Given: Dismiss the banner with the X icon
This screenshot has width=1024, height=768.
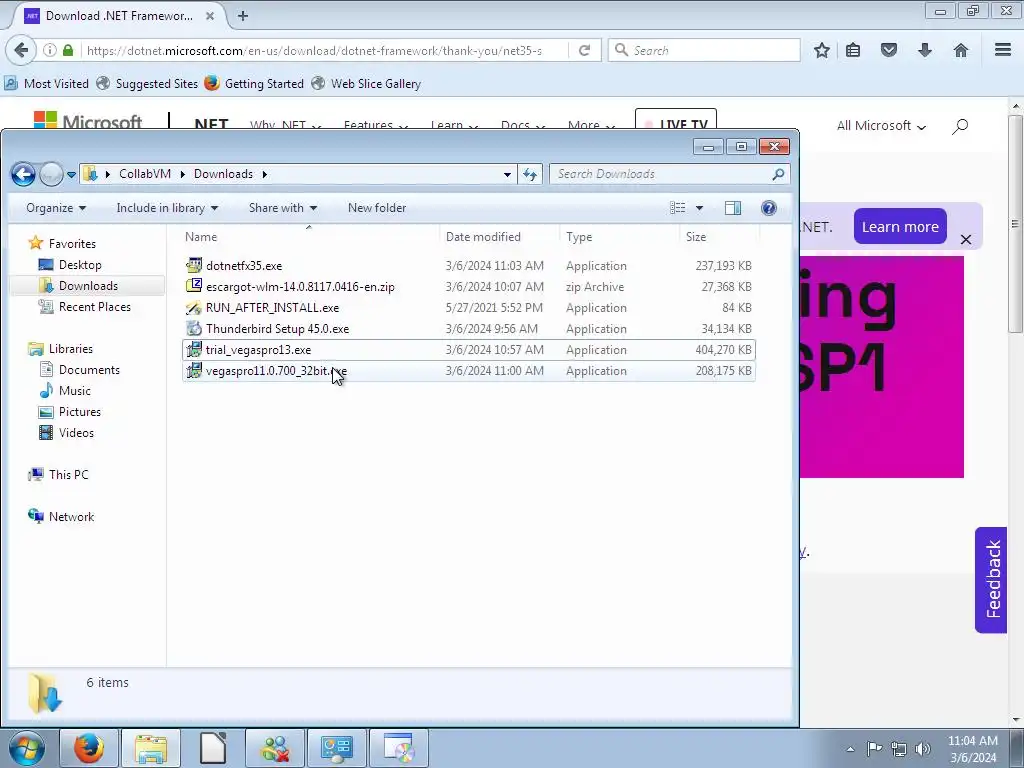Looking at the screenshot, I should [966, 240].
